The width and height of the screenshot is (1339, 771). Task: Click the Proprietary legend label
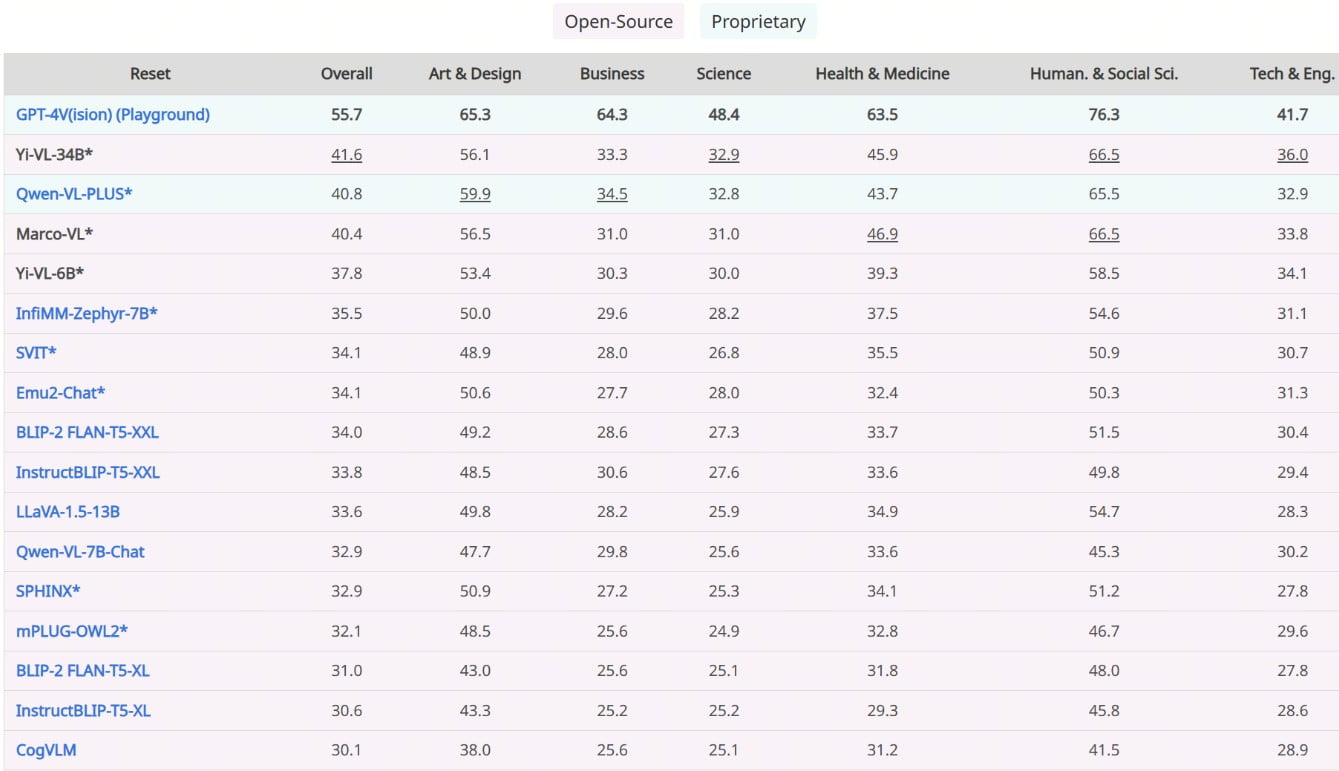[758, 21]
